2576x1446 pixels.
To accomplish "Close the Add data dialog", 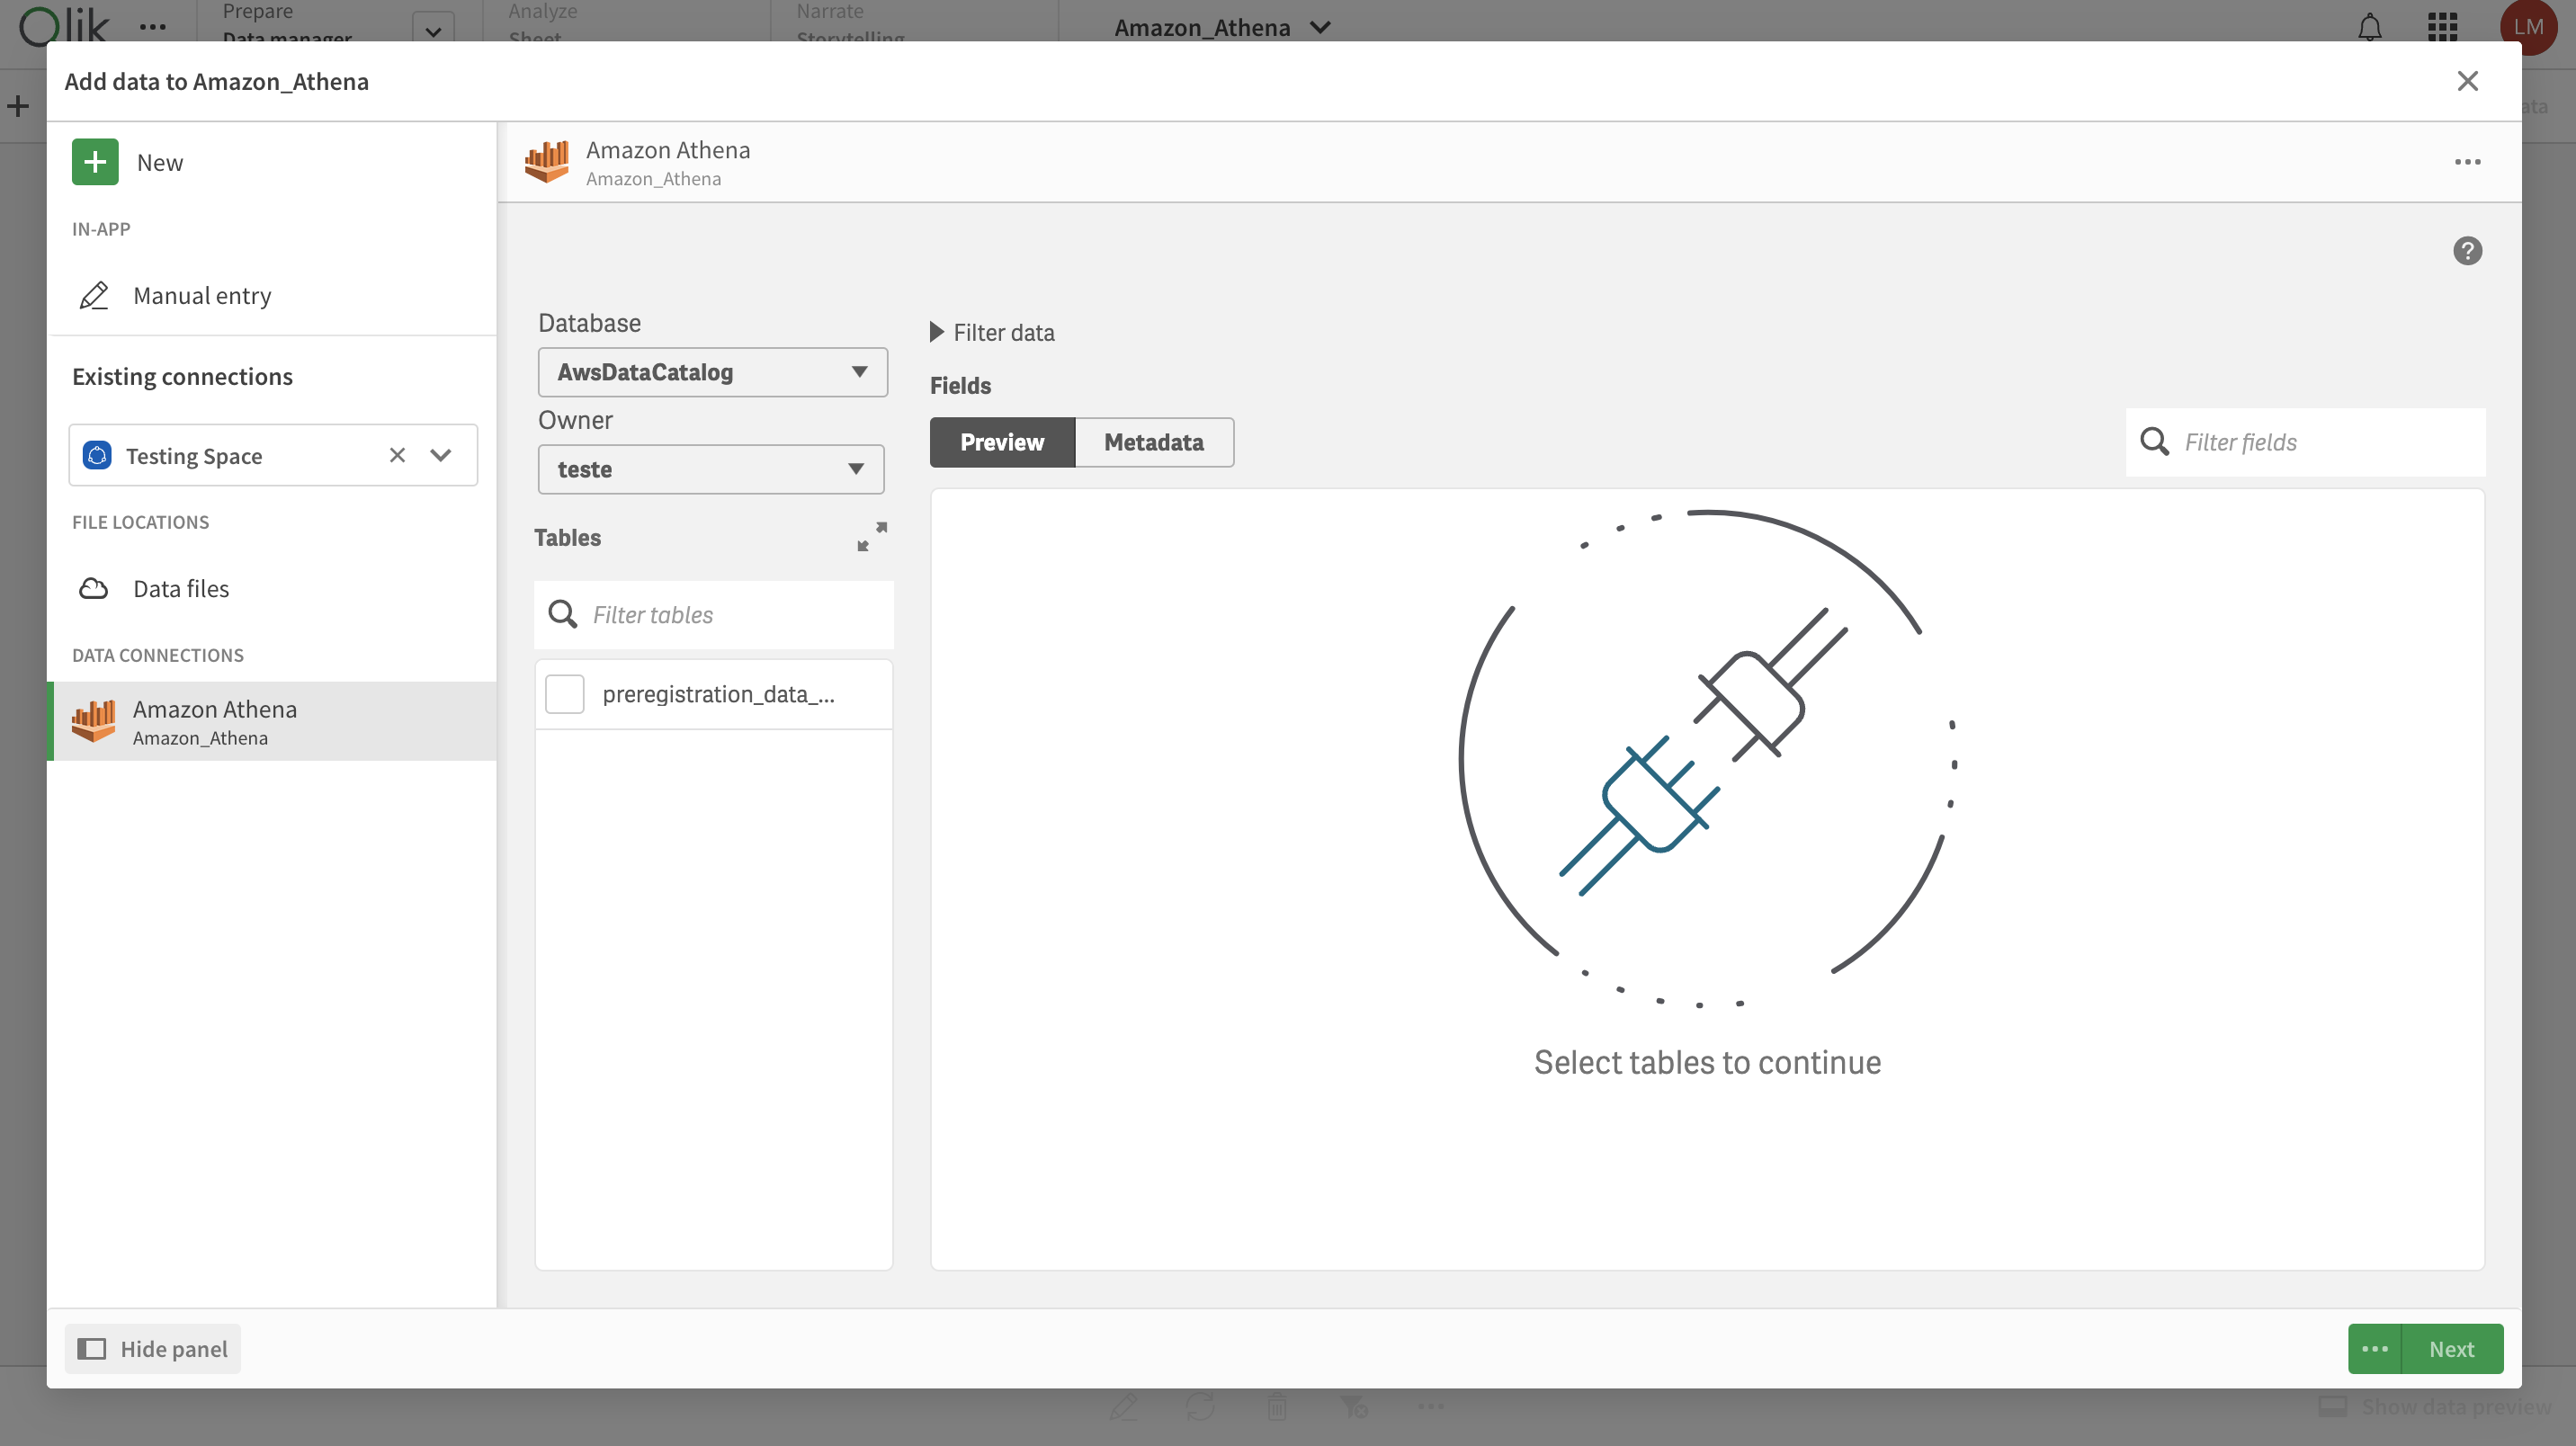I will (2467, 81).
